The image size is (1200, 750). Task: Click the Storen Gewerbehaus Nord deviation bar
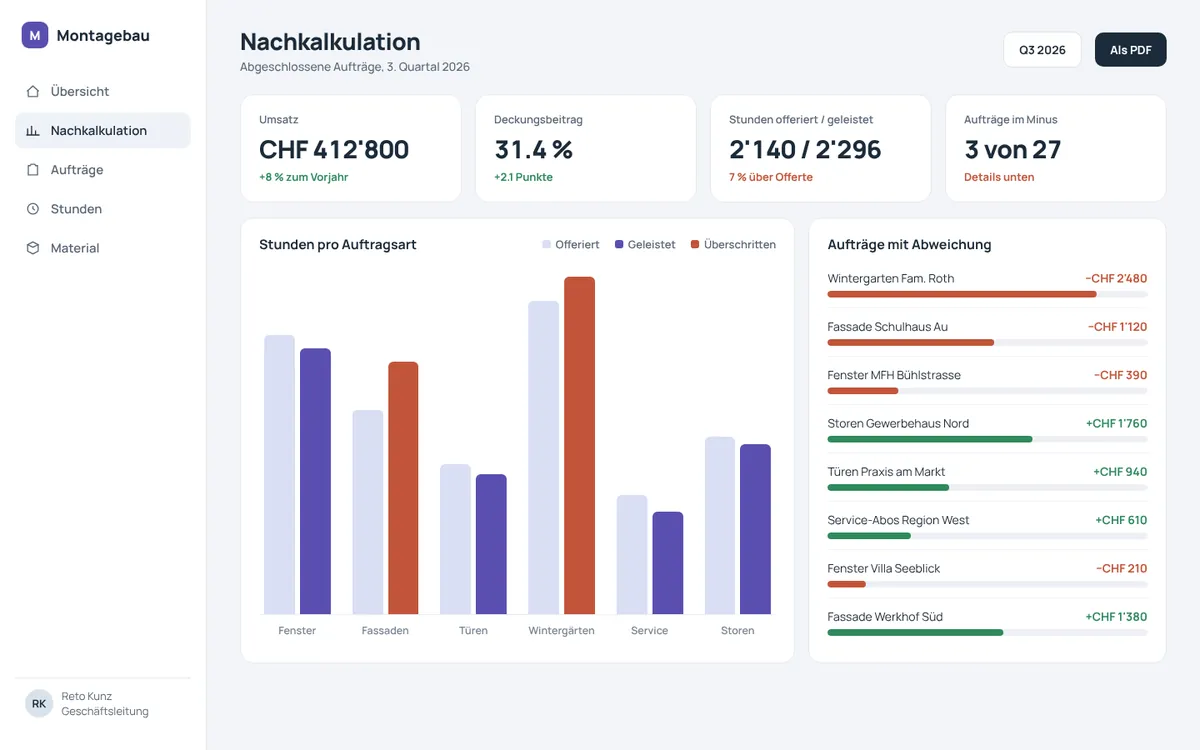pos(987,439)
